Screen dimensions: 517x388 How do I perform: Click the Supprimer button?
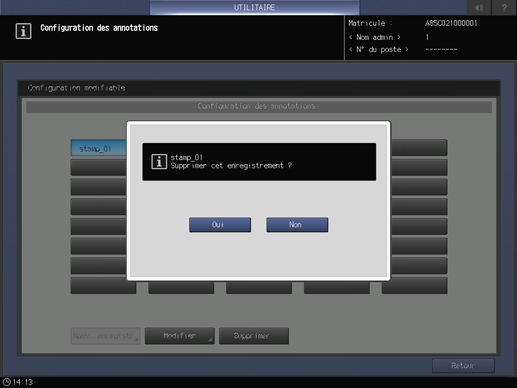pyautogui.click(x=254, y=336)
